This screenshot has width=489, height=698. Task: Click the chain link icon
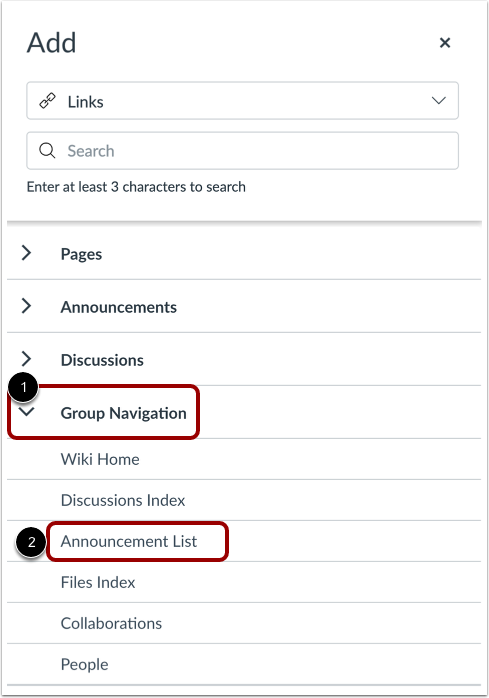[x=47, y=101]
